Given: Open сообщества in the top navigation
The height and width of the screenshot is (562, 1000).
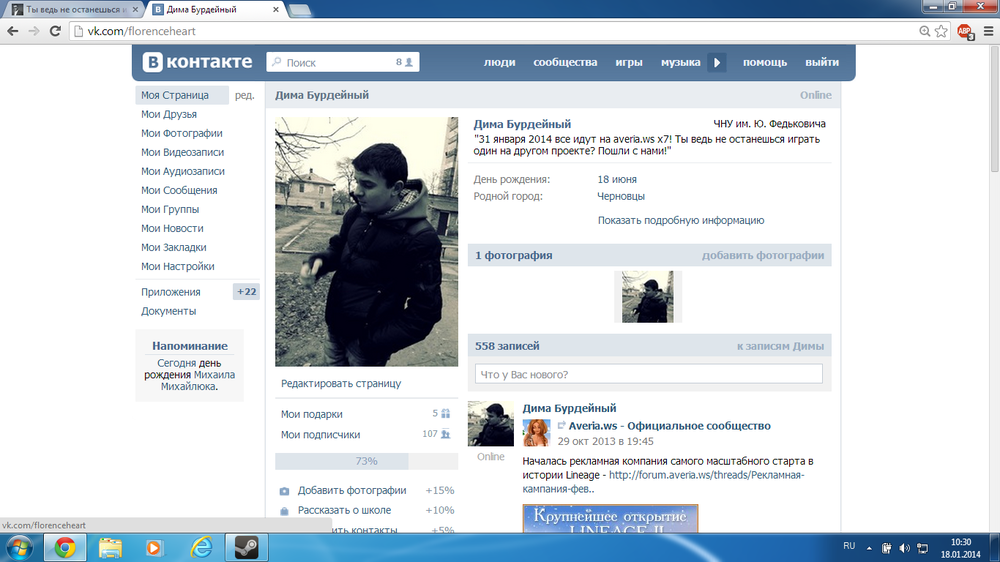Looking at the screenshot, I should 565,62.
